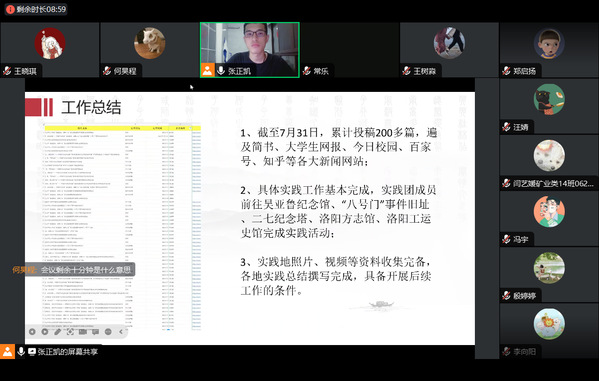Toggle 何昊程's muted microphone icon

[107, 71]
